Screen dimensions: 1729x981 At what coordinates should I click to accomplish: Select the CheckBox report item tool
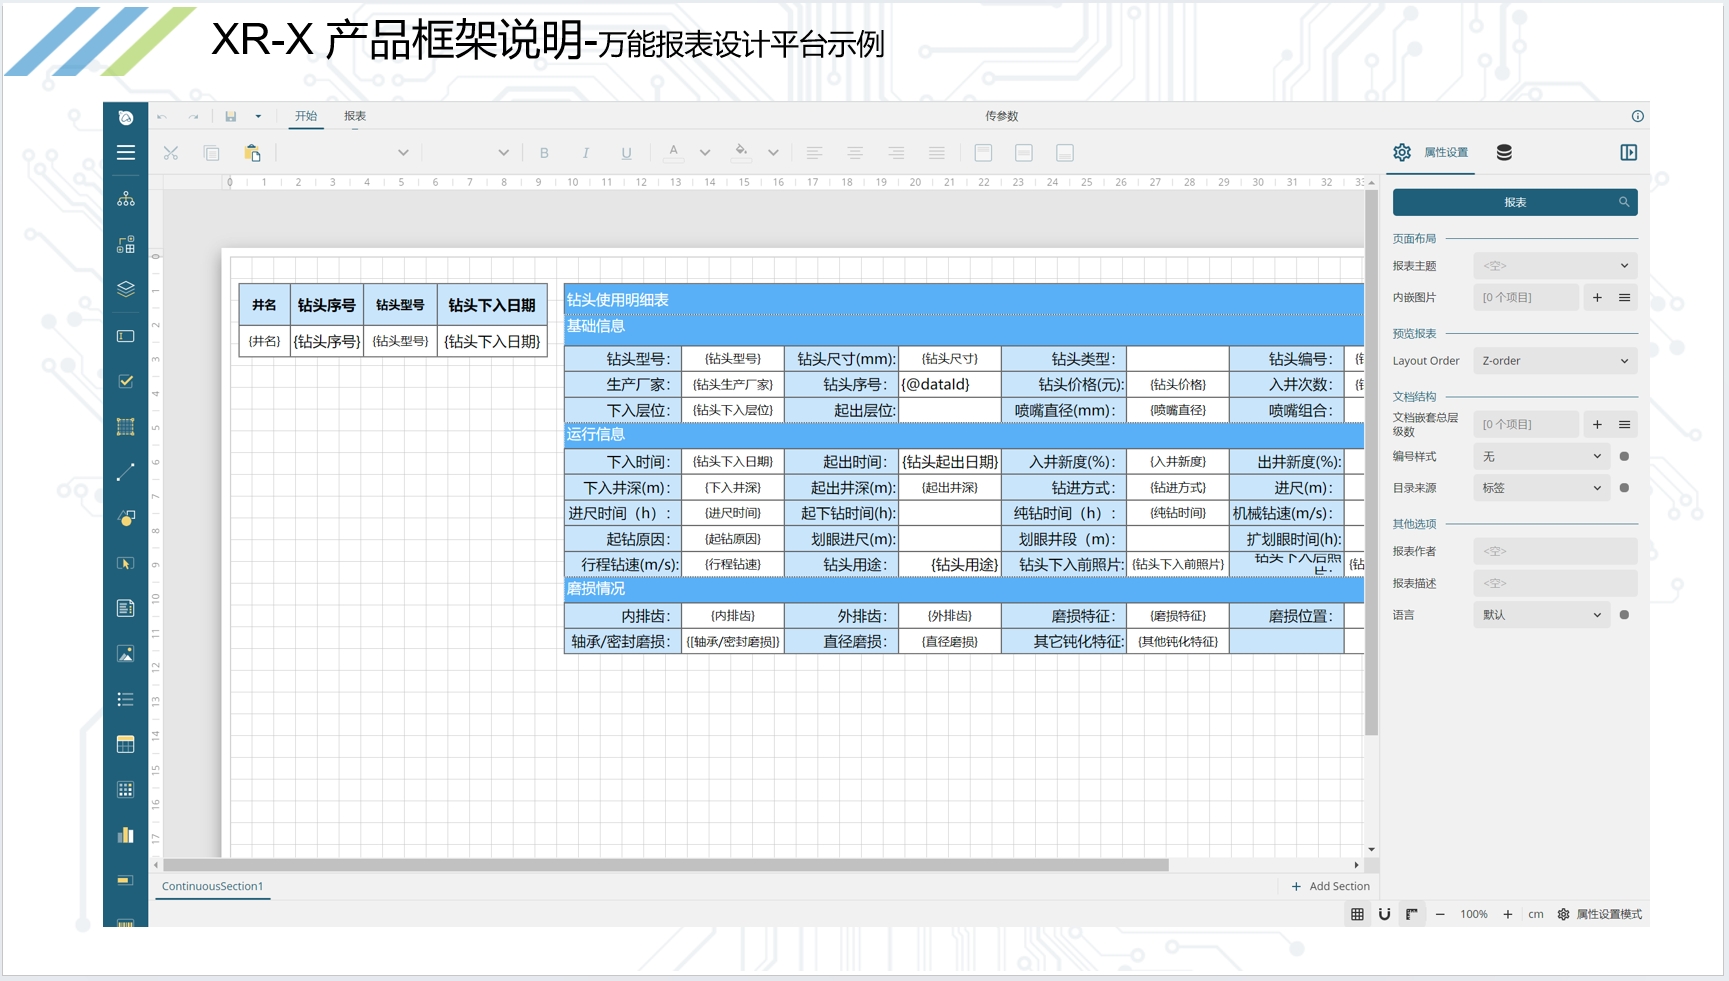(125, 381)
